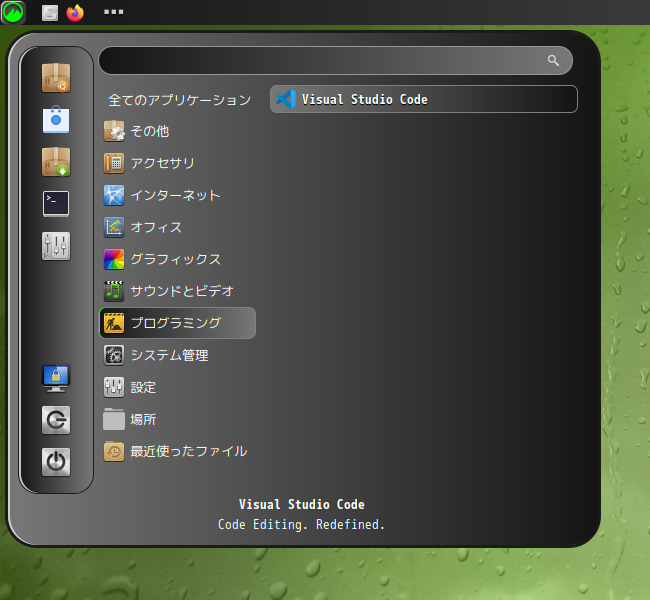Click the logout icon in sidebar
Viewport: 650px width, 600px height.
click(56, 420)
